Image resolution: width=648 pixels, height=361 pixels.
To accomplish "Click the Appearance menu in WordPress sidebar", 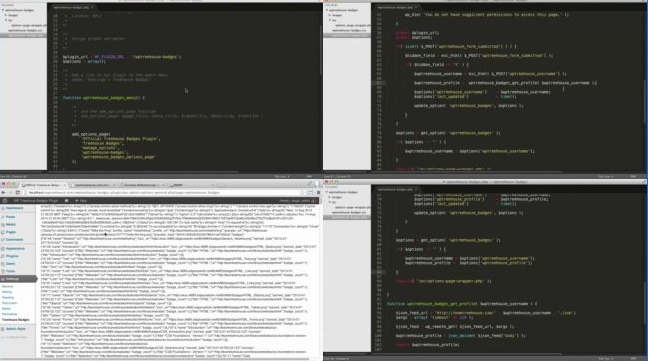I will (15, 249).
